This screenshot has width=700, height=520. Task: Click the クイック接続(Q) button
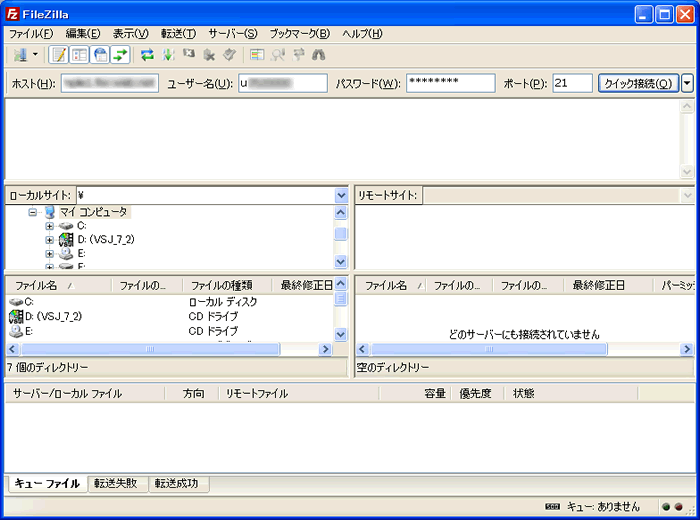pyautogui.click(x=638, y=83)
